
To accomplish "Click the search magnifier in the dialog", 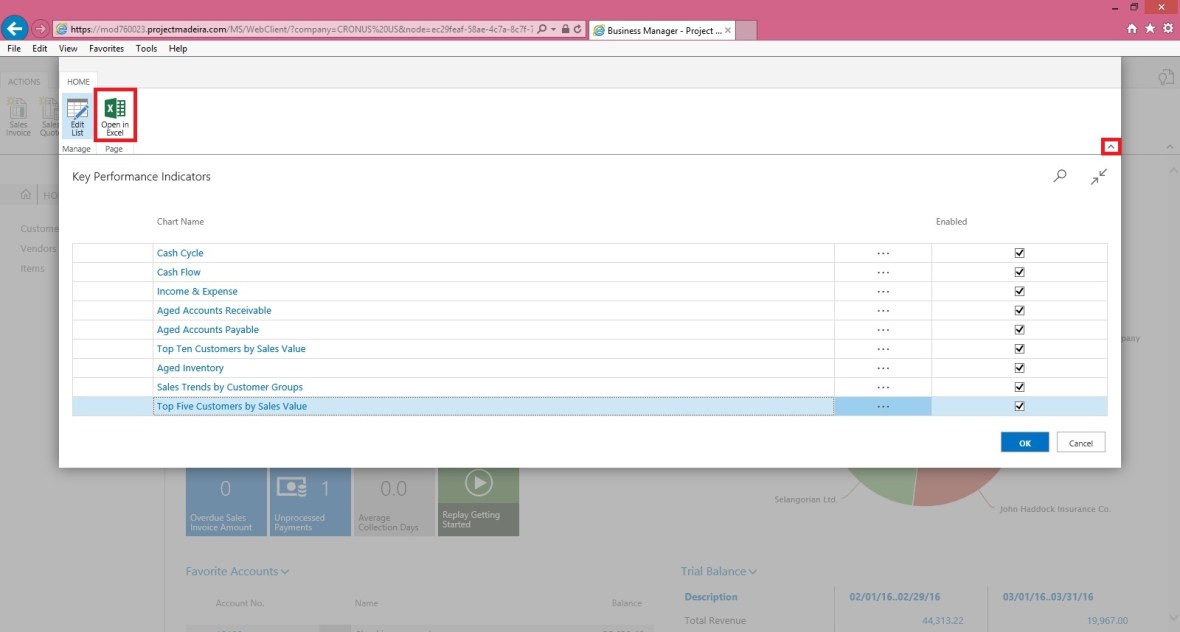I will coord(1060,177).
